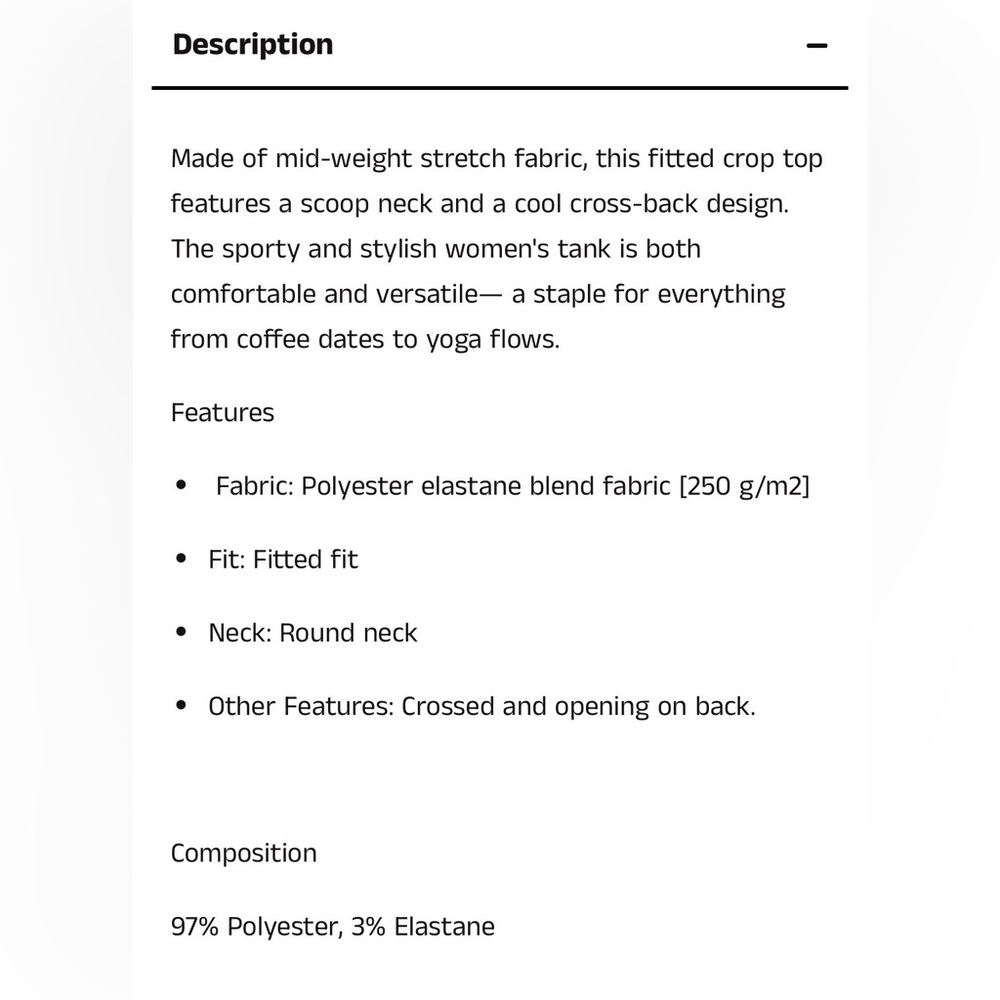Click the black divider line under Description
This screenshot has height=1000, width=1000.
pos(500,87)
